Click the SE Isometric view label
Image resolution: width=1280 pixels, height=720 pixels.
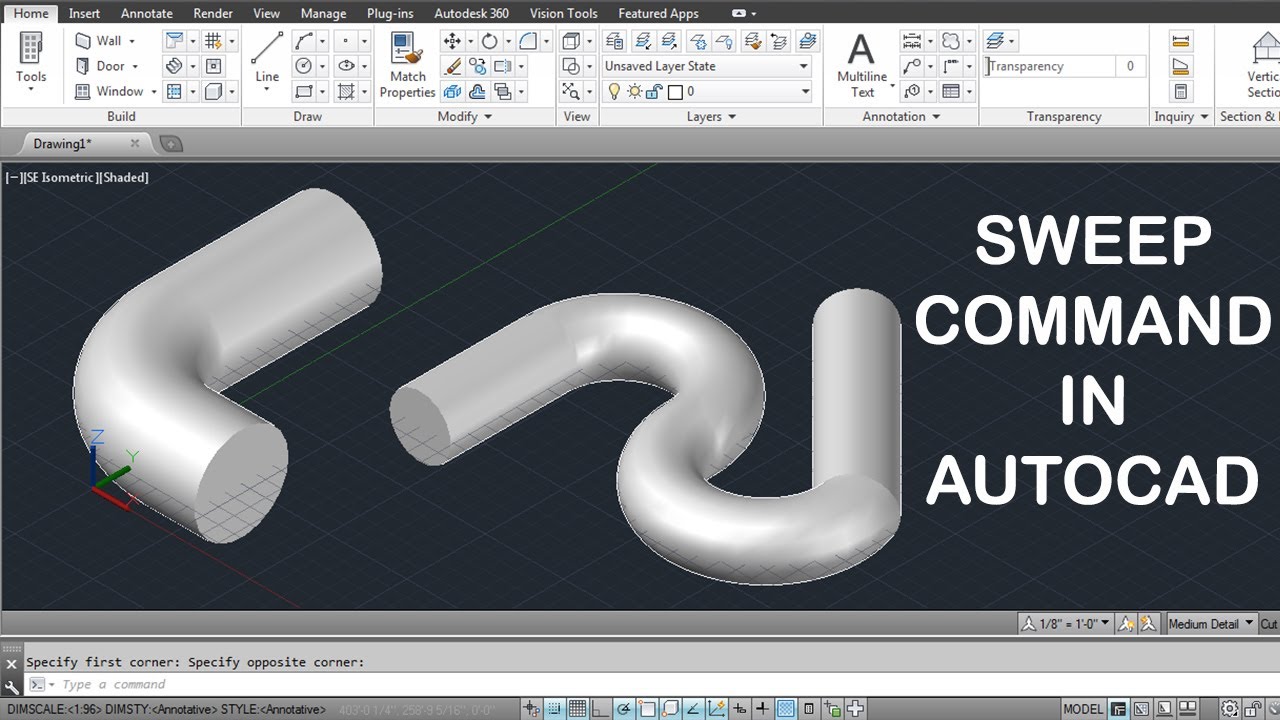[60, 177]
